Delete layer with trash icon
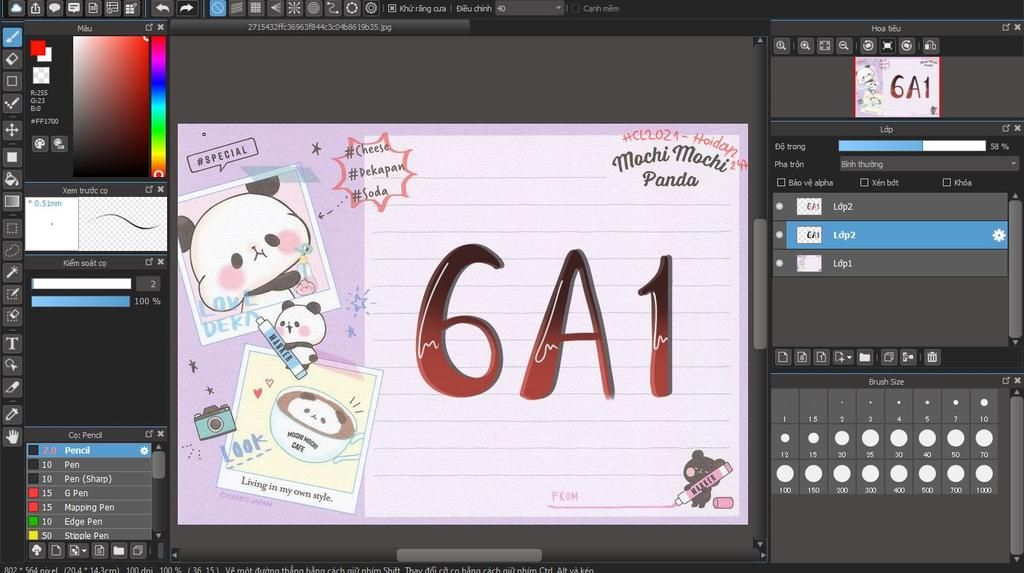This screenshot has height=573, width=1024. point(932,357)
